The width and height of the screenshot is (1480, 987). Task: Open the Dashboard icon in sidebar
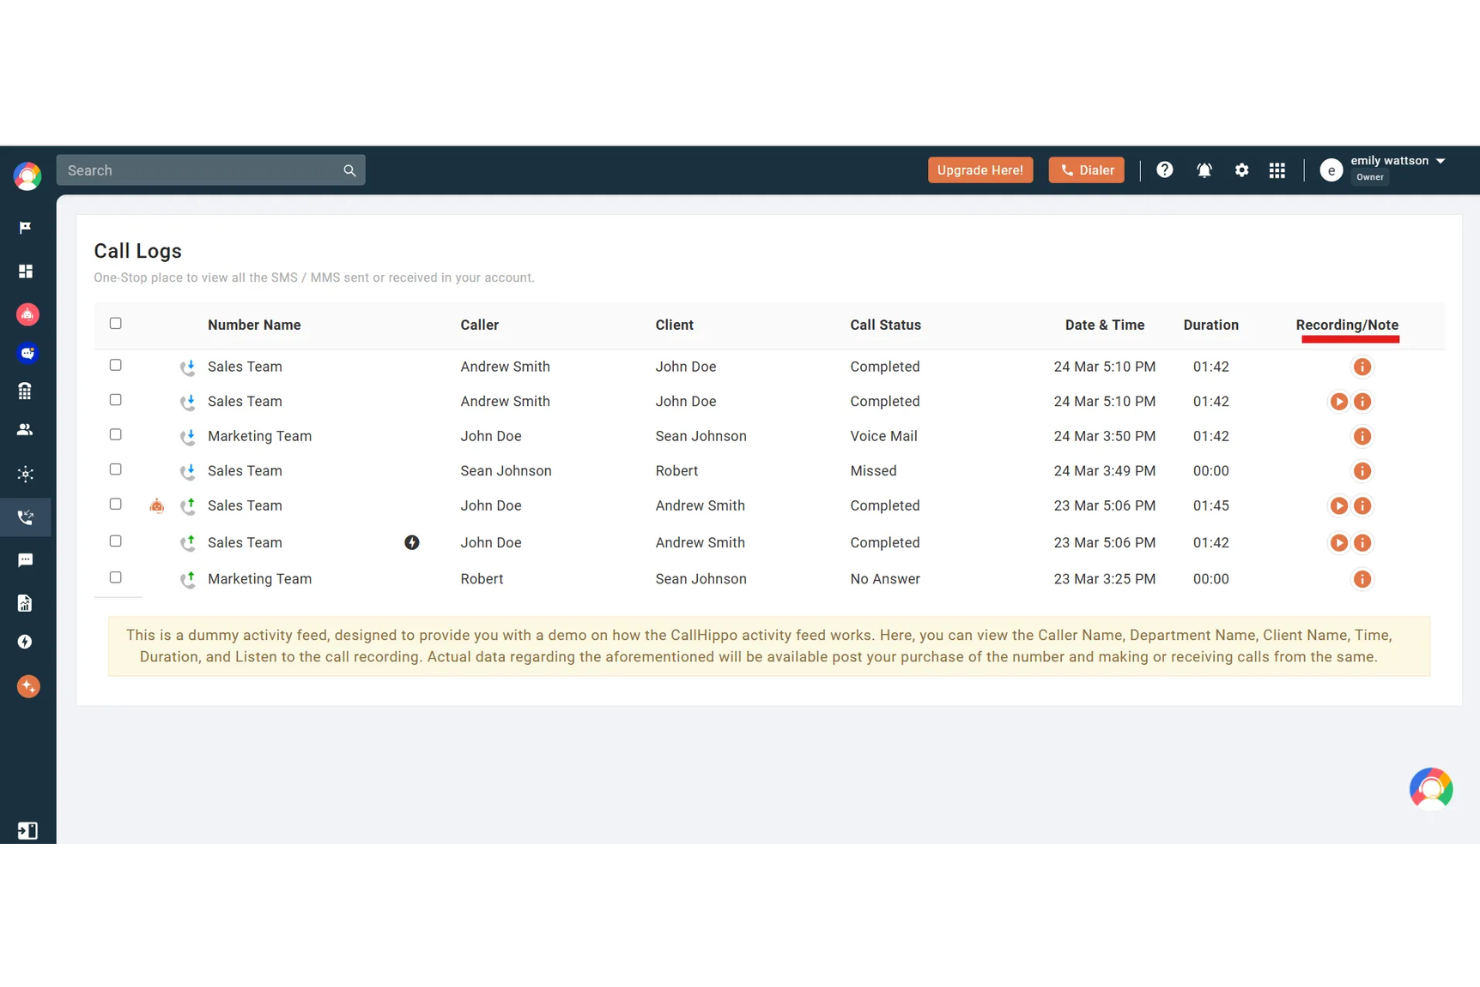27,271
